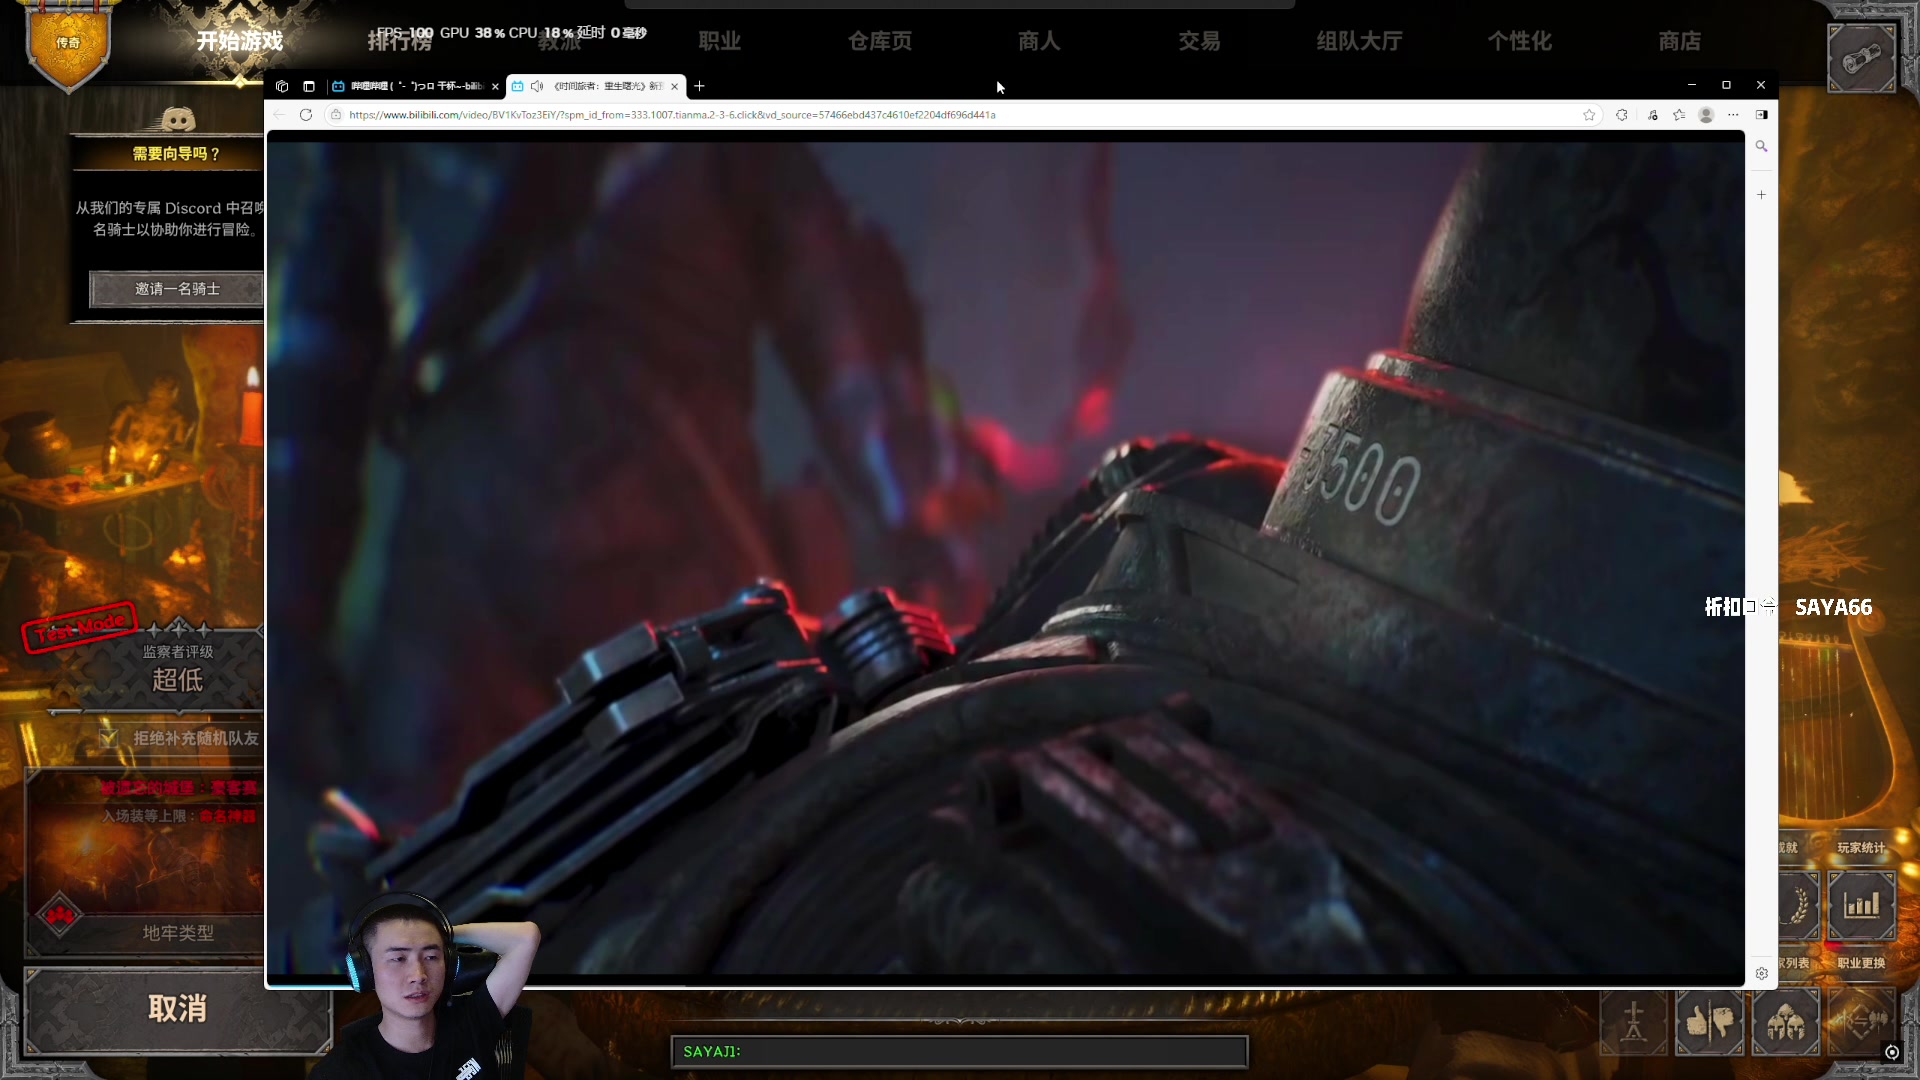Screen dimensions: 1920x1080
Task: Open the class swap axe icon
Action: point(1861,1022)
